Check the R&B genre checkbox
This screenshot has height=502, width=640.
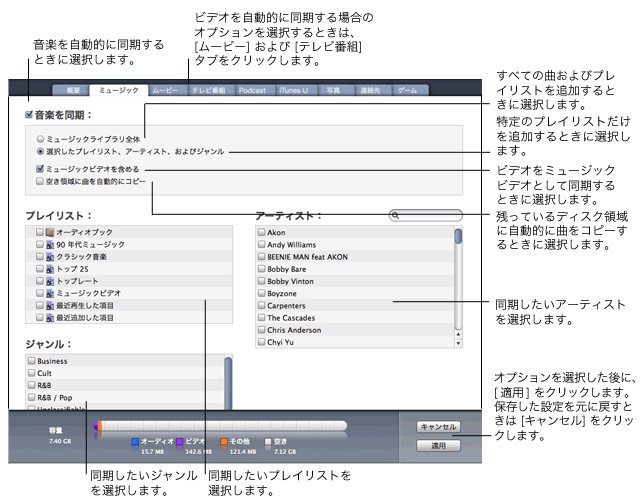click(x=31, y=385)
